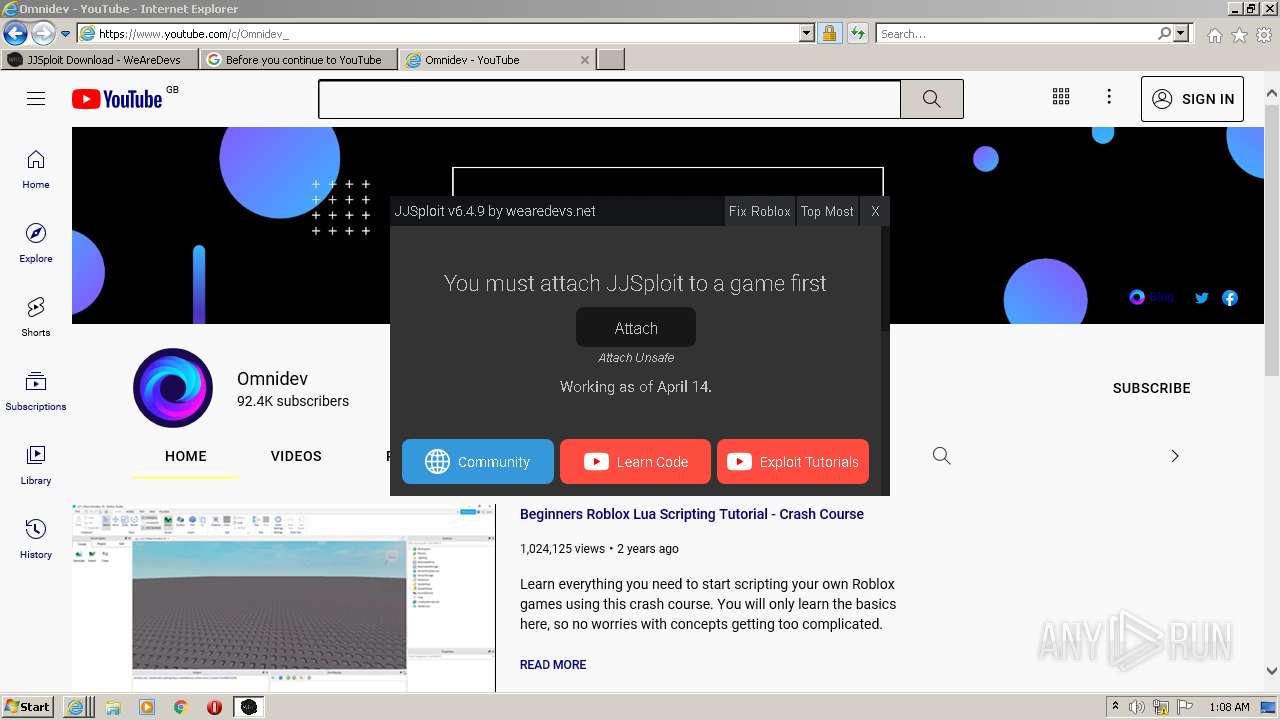This screenshot has height=720, width=1280.
Task: Click the JJSploit taskbar button
Action: pyautogui.click(x=249, y=707)
